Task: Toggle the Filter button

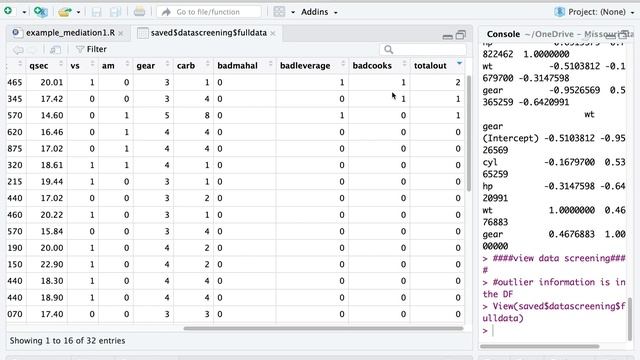Action: pyautogui.click(x=91, y=49)
